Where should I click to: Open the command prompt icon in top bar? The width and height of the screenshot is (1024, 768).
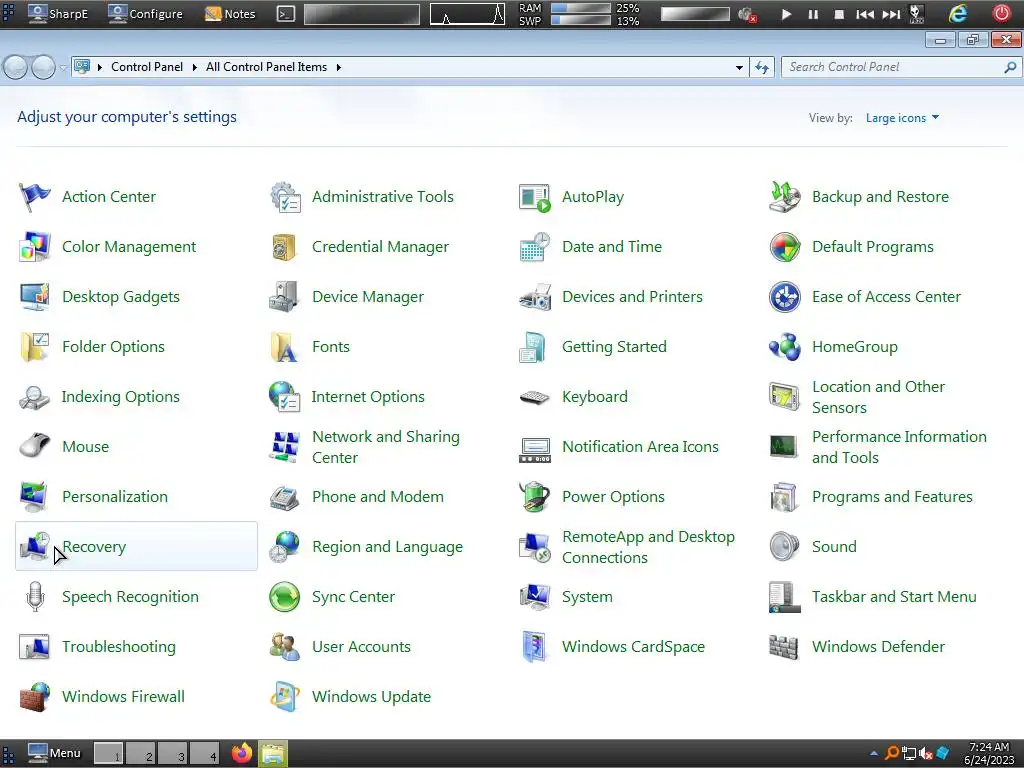(x=286, y=14)
